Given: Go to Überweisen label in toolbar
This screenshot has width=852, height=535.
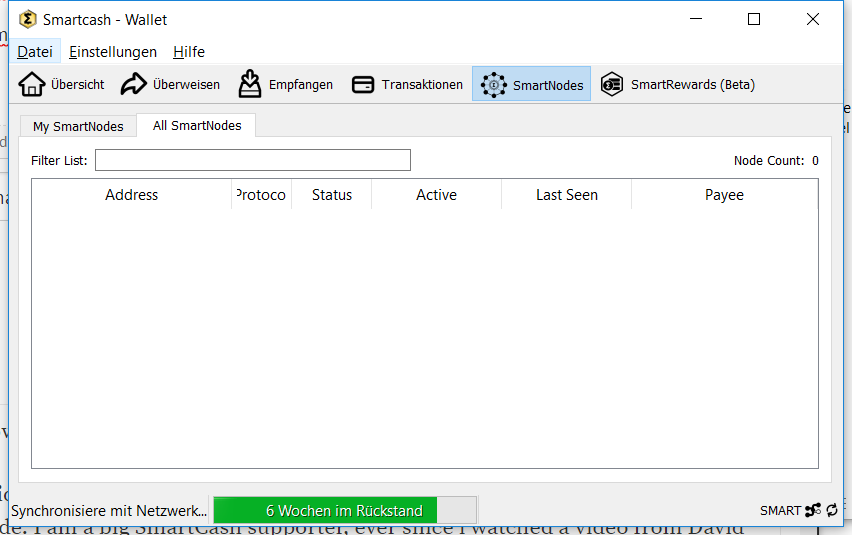Looking at the screenshot, I should pyautogui.click(x=186, y=84).
